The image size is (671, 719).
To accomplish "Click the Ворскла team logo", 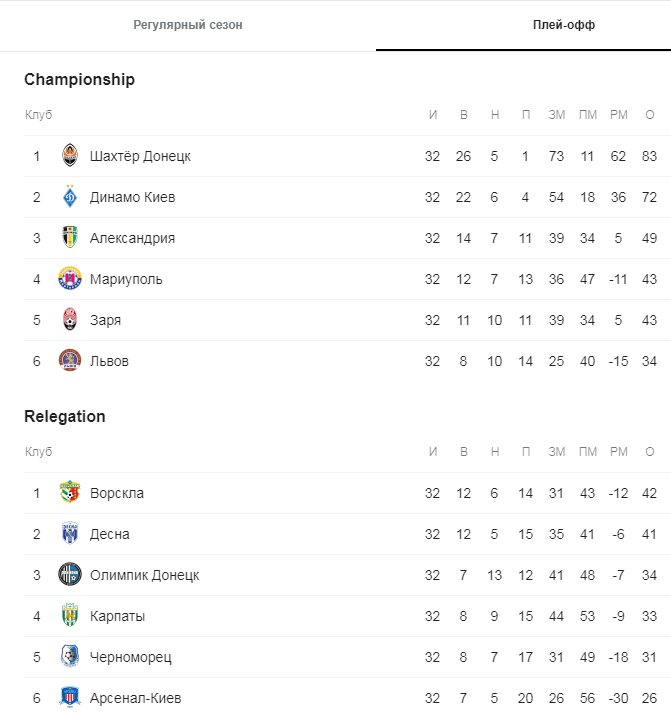I will coord(70,492).
